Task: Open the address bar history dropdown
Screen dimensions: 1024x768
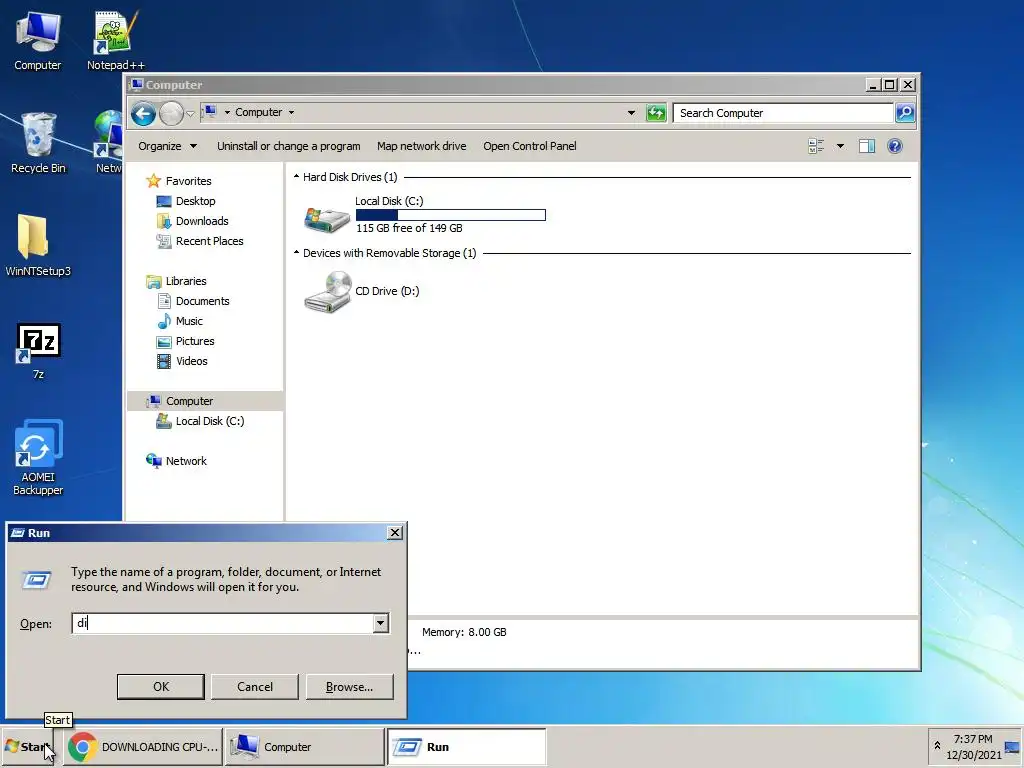Action: click(x=631, y=113)
